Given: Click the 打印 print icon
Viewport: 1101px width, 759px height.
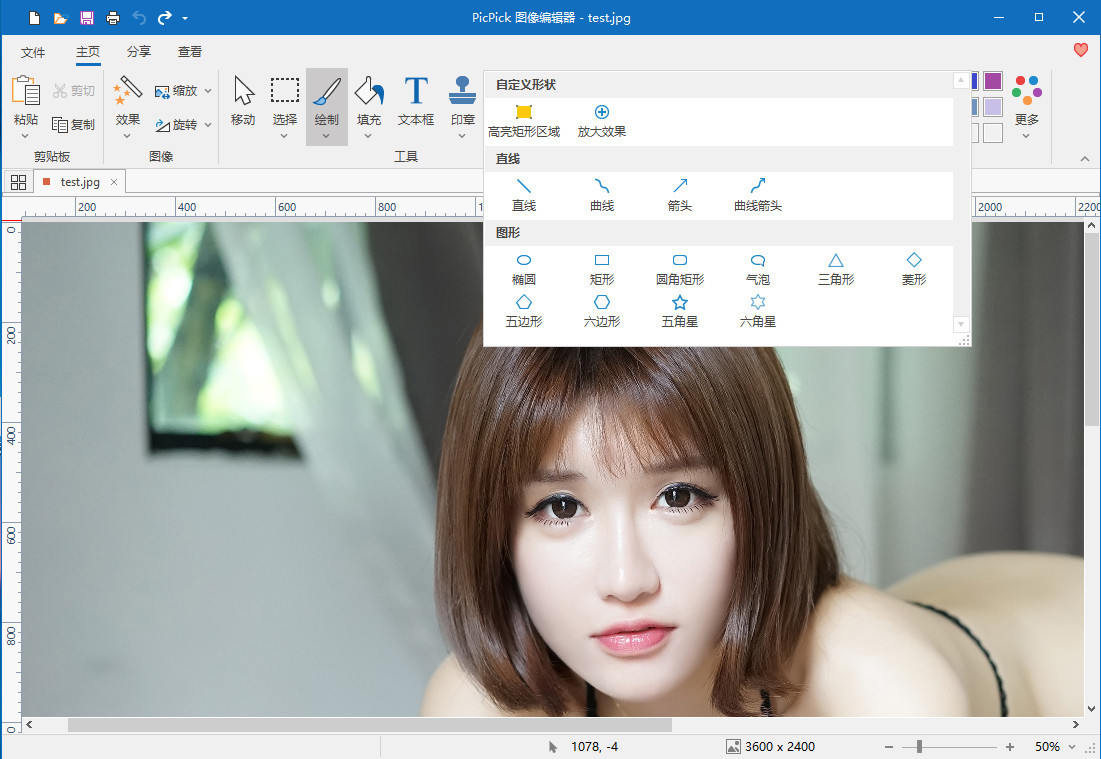Looking at the screenshot, I should point(111,17).
